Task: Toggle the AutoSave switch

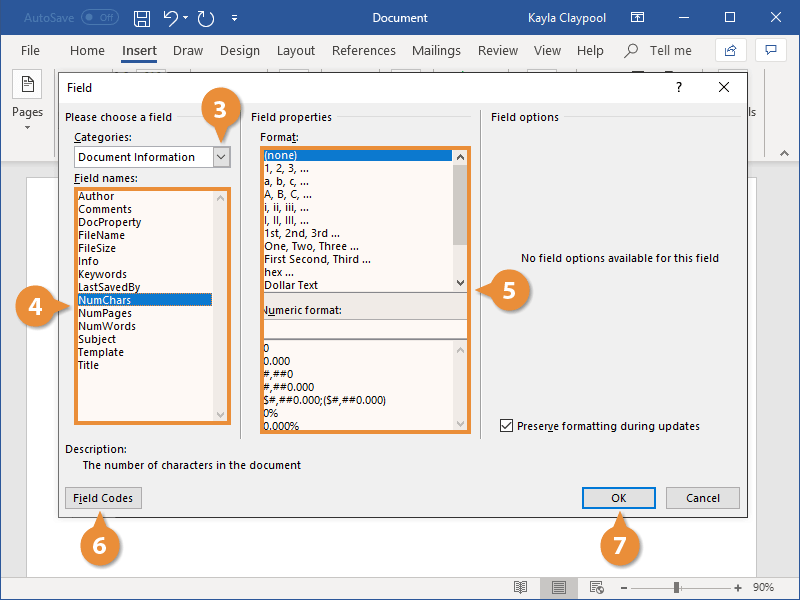Action: point(99,18)
